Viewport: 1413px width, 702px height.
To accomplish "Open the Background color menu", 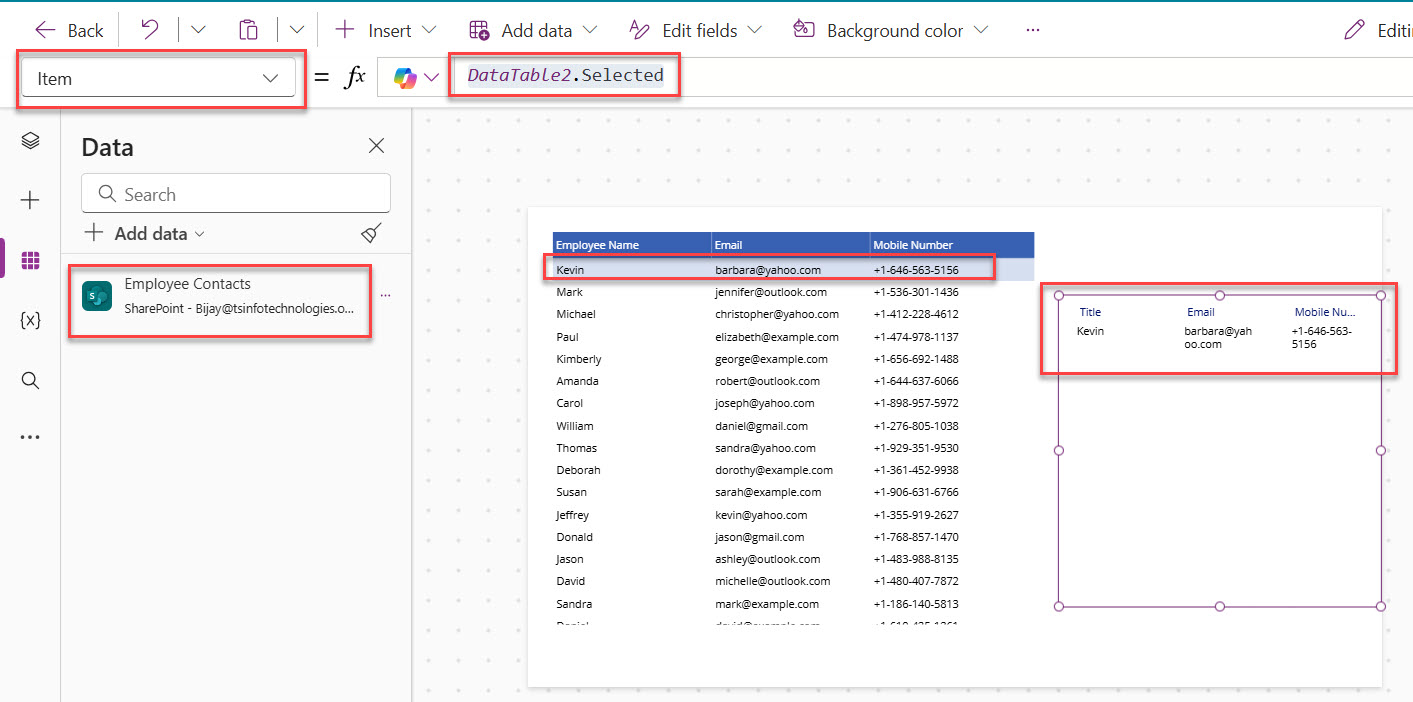I will (x=890, y=30).
